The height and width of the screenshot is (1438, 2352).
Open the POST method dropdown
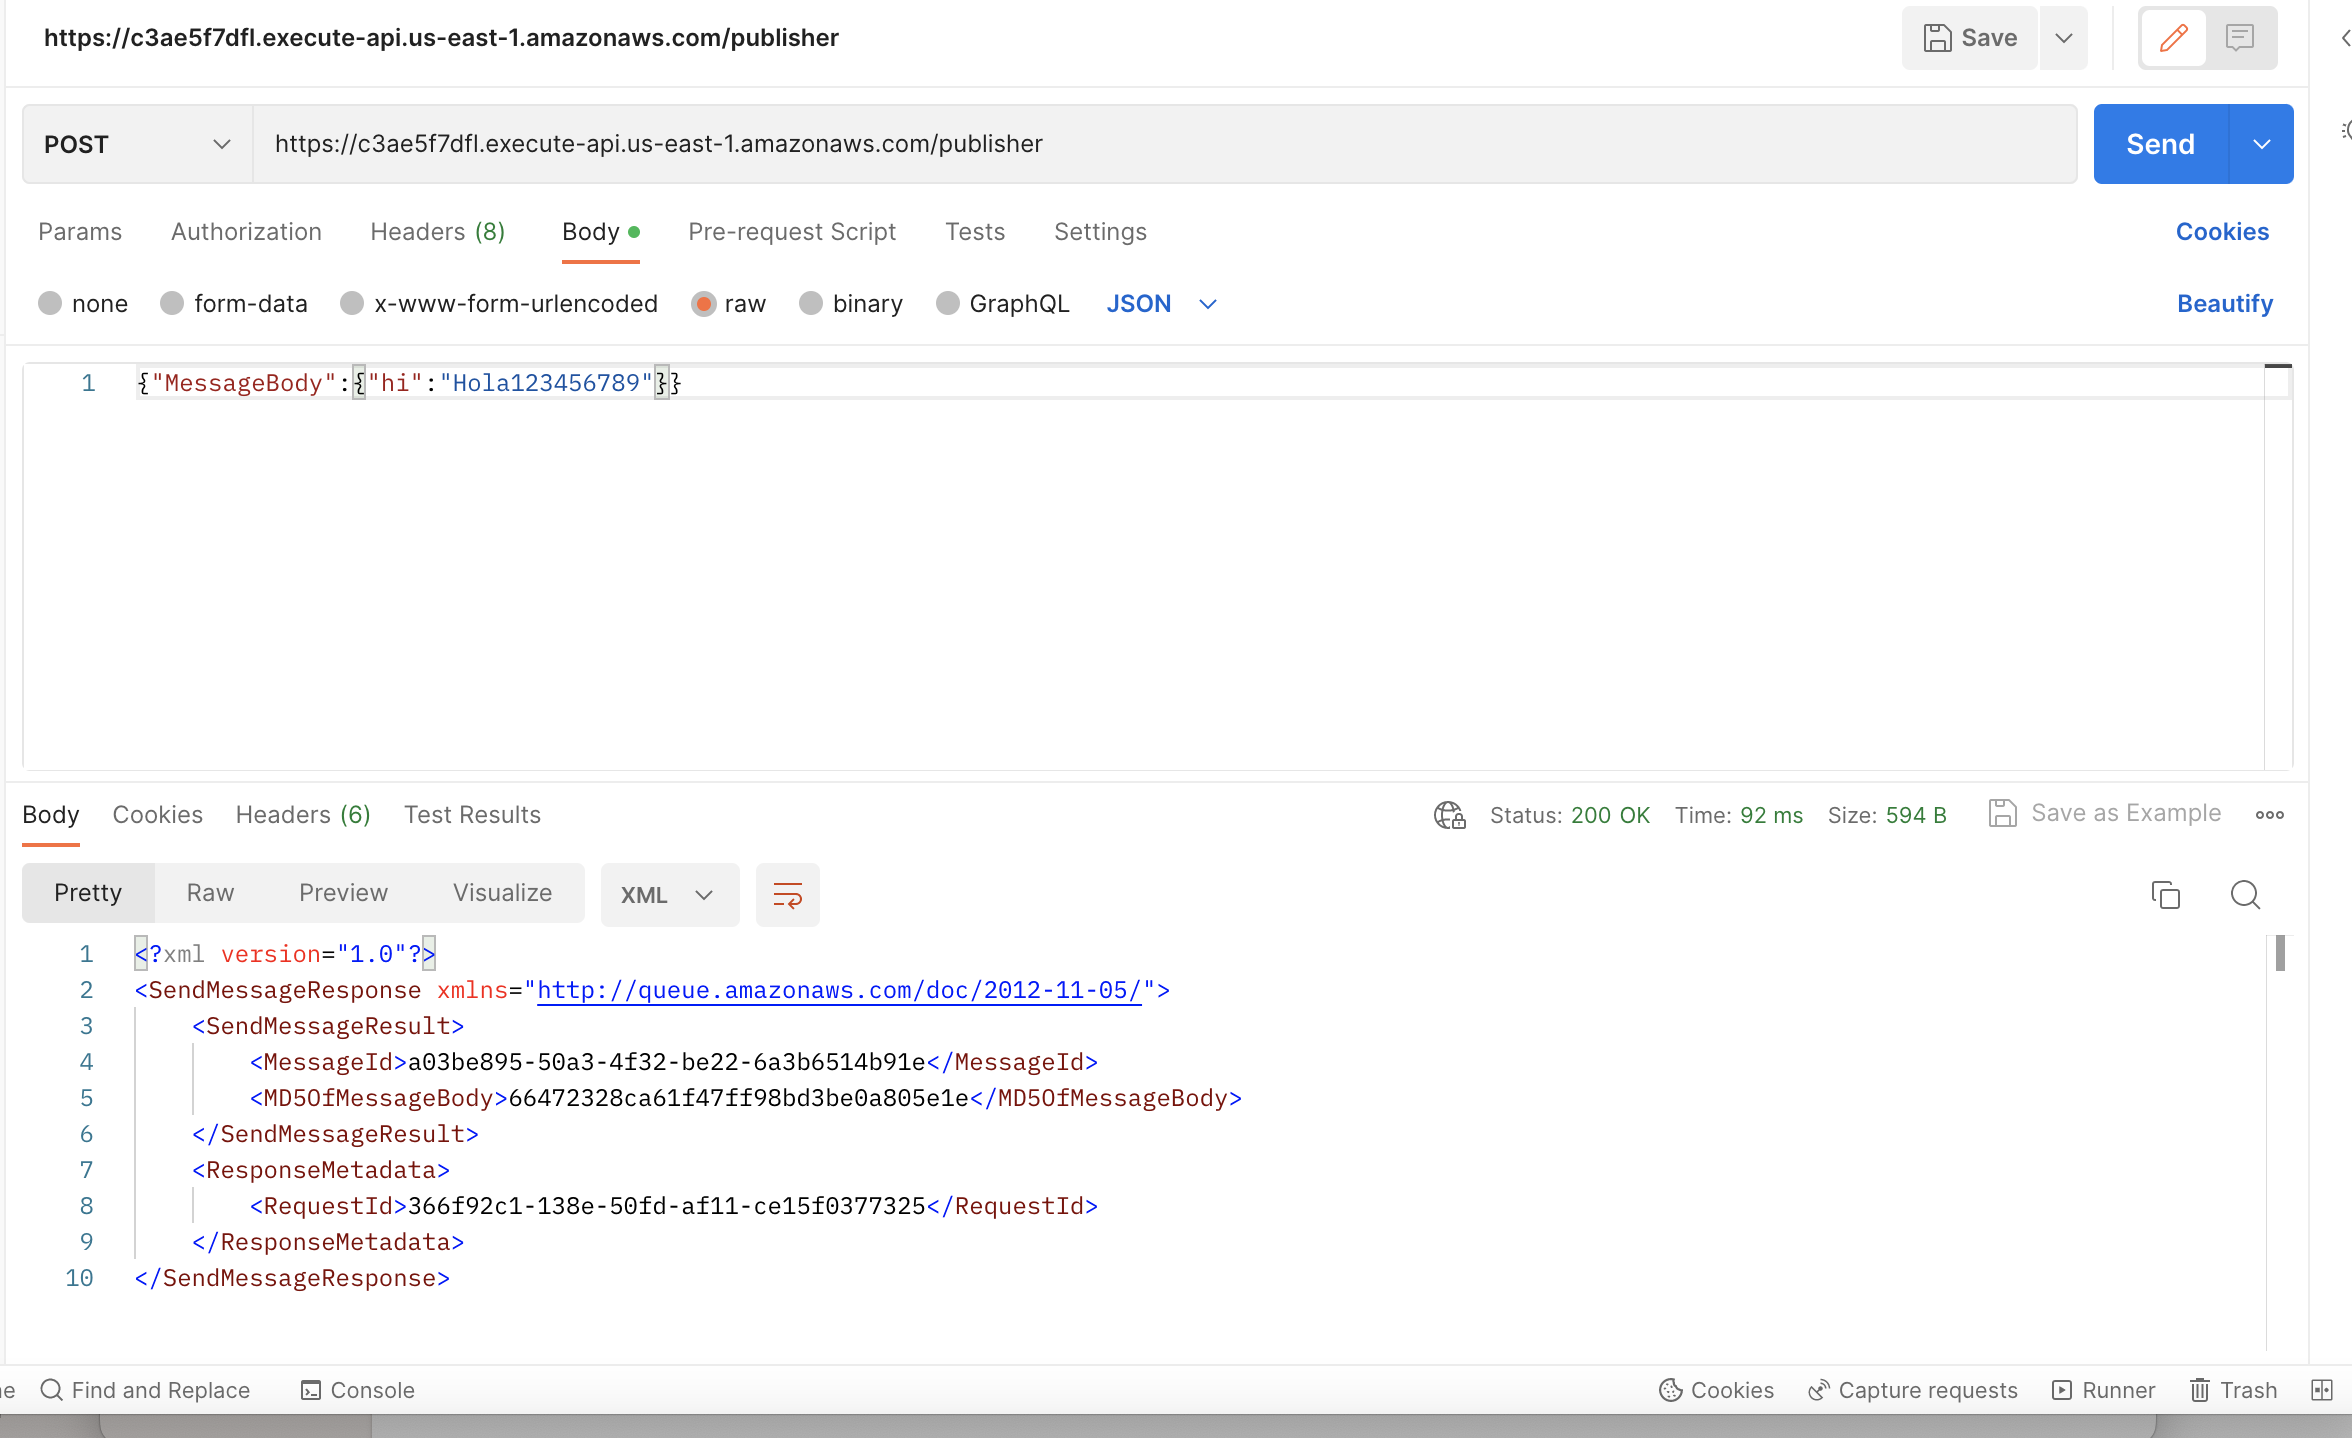[x=137, y=144]
